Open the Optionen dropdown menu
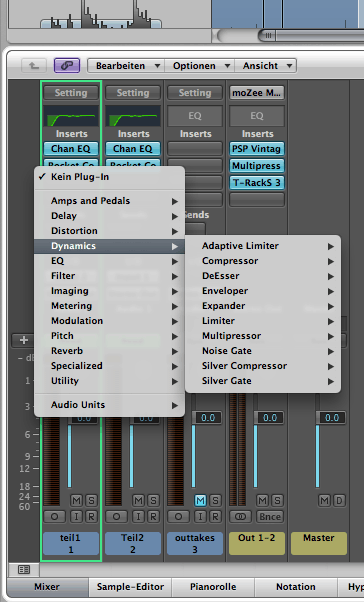 coord(199,66)
